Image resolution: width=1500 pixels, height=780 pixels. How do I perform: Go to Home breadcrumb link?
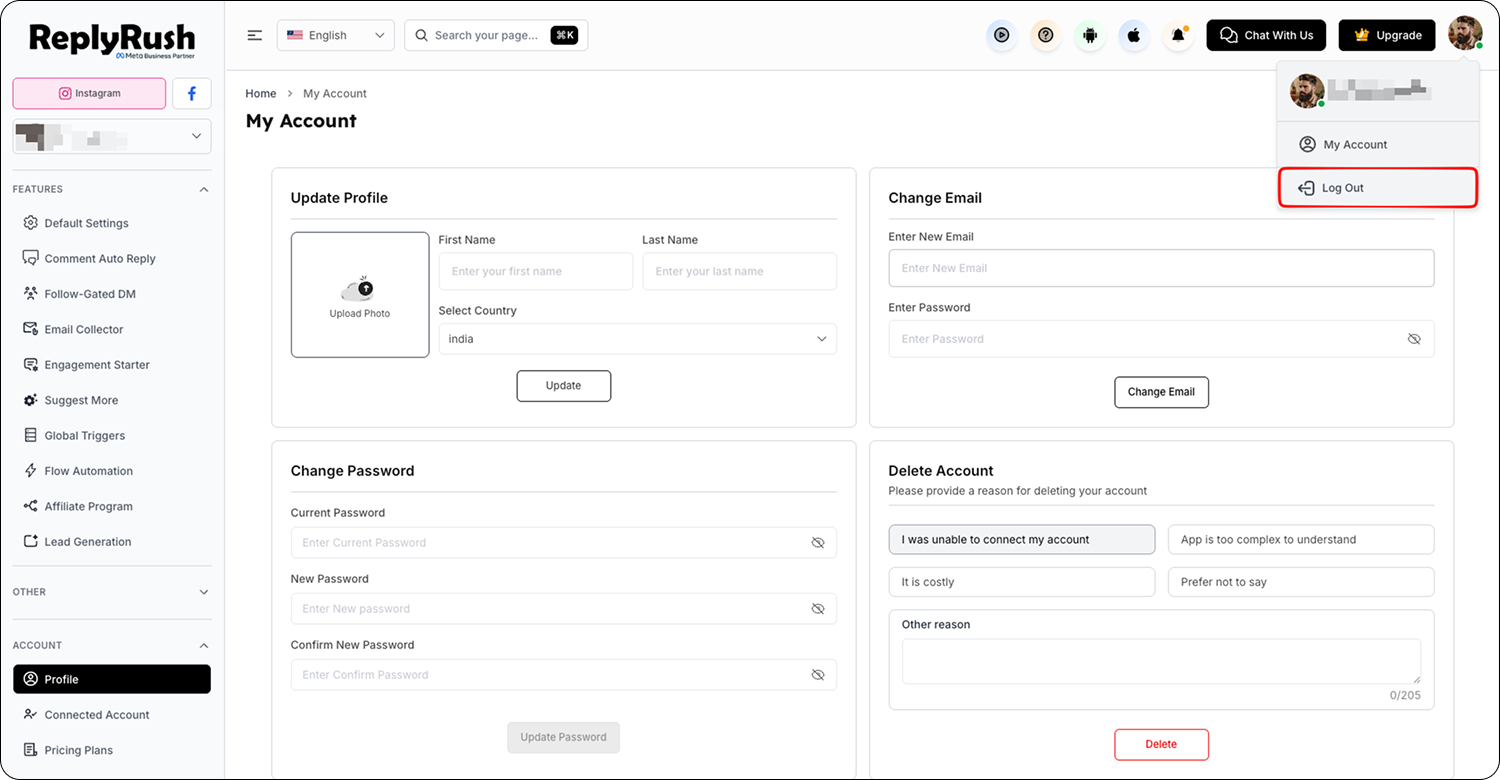click(x=261, y=94)
